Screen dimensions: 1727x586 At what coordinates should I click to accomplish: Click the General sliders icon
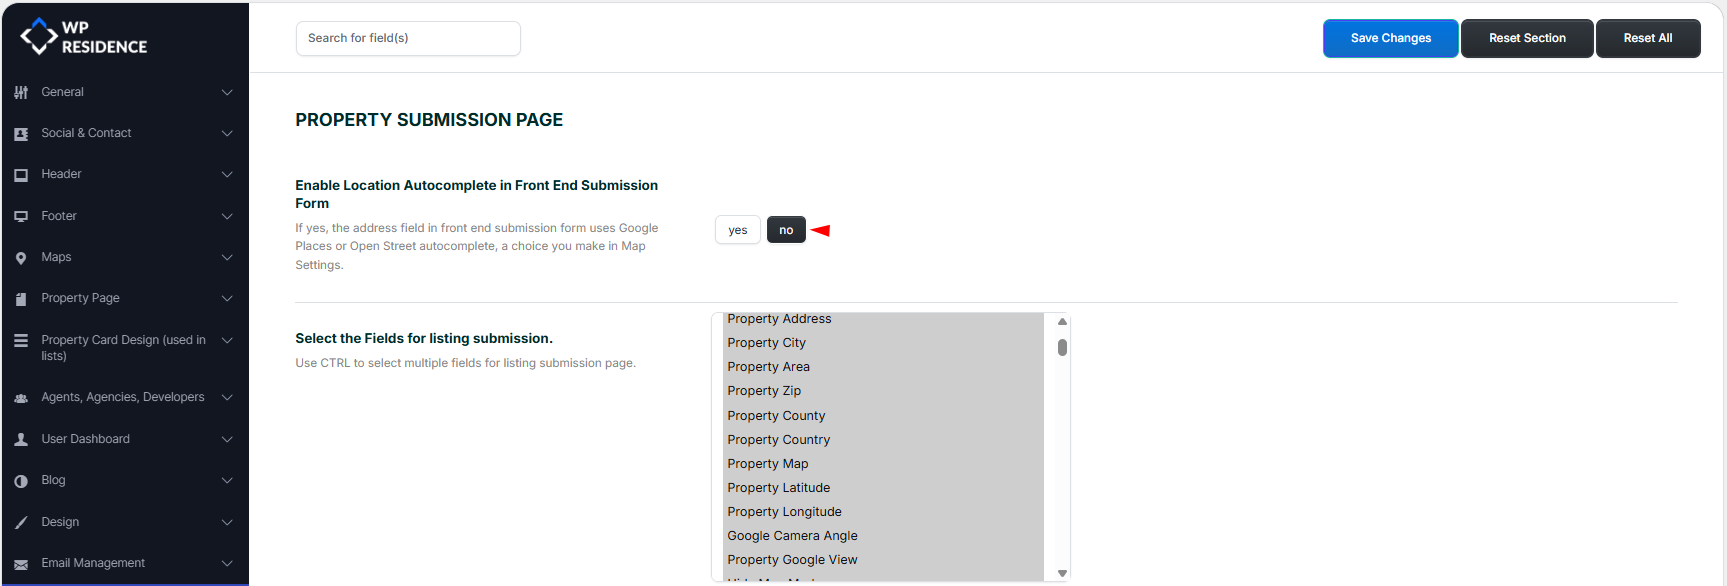click(21, 92)
